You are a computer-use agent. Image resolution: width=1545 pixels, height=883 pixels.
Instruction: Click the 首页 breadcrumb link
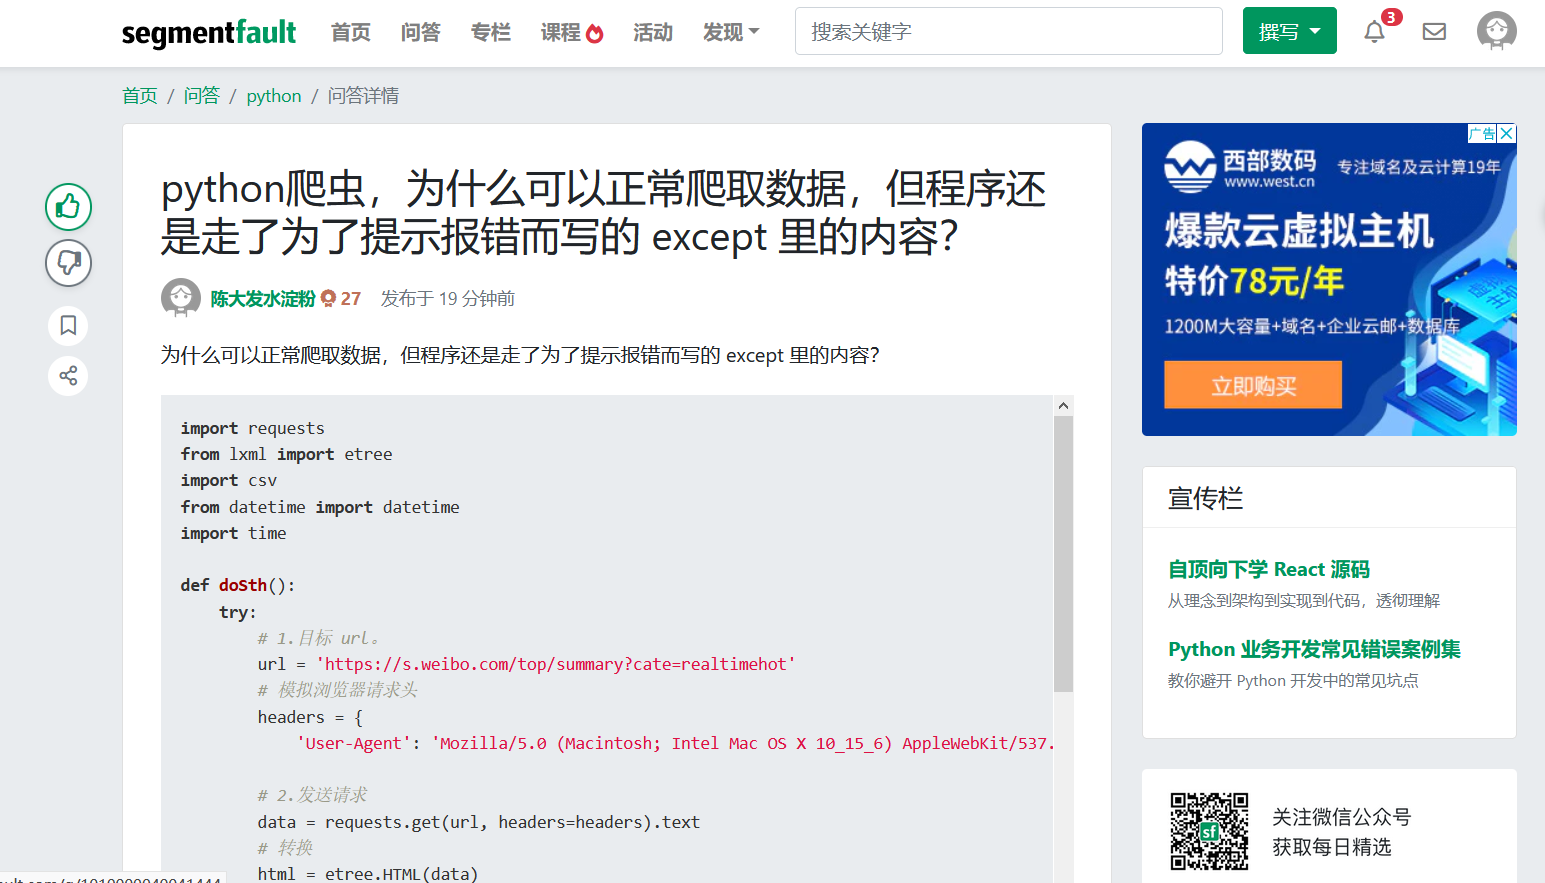pyautogui.click(x=140, y=96)
